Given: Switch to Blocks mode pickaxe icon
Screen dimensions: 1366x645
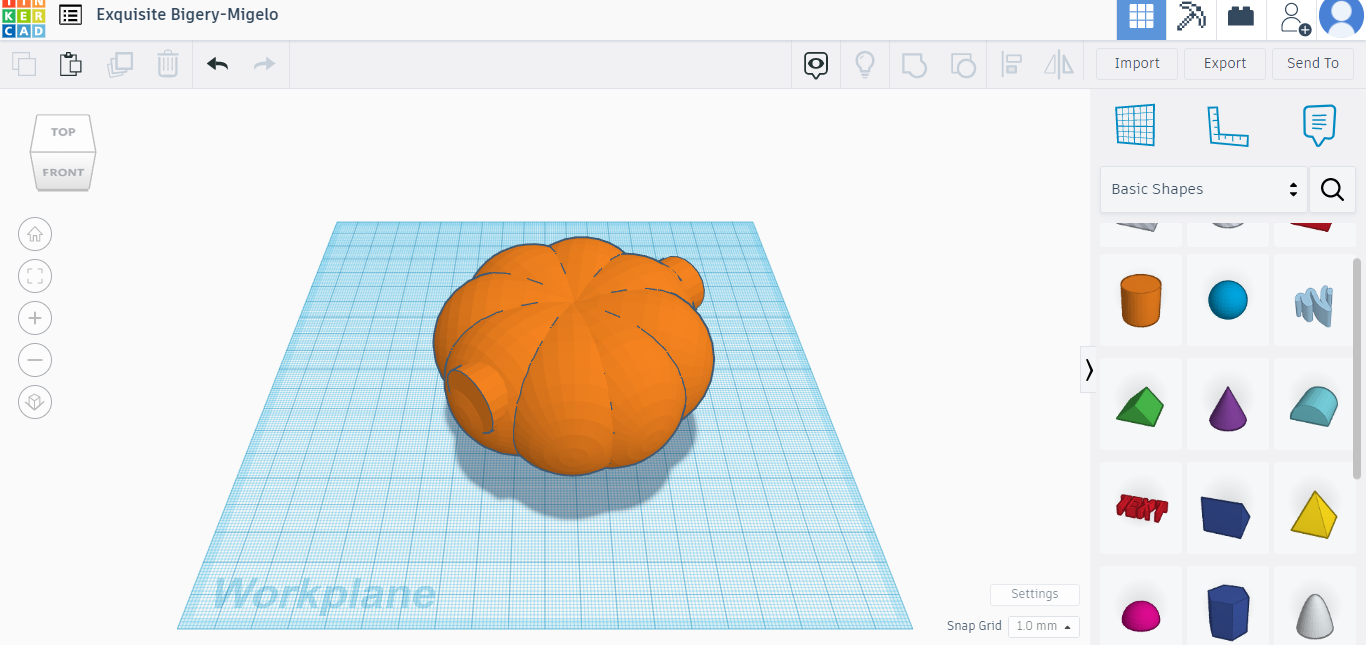Looking at the screenshot, I should [1190, 18].
